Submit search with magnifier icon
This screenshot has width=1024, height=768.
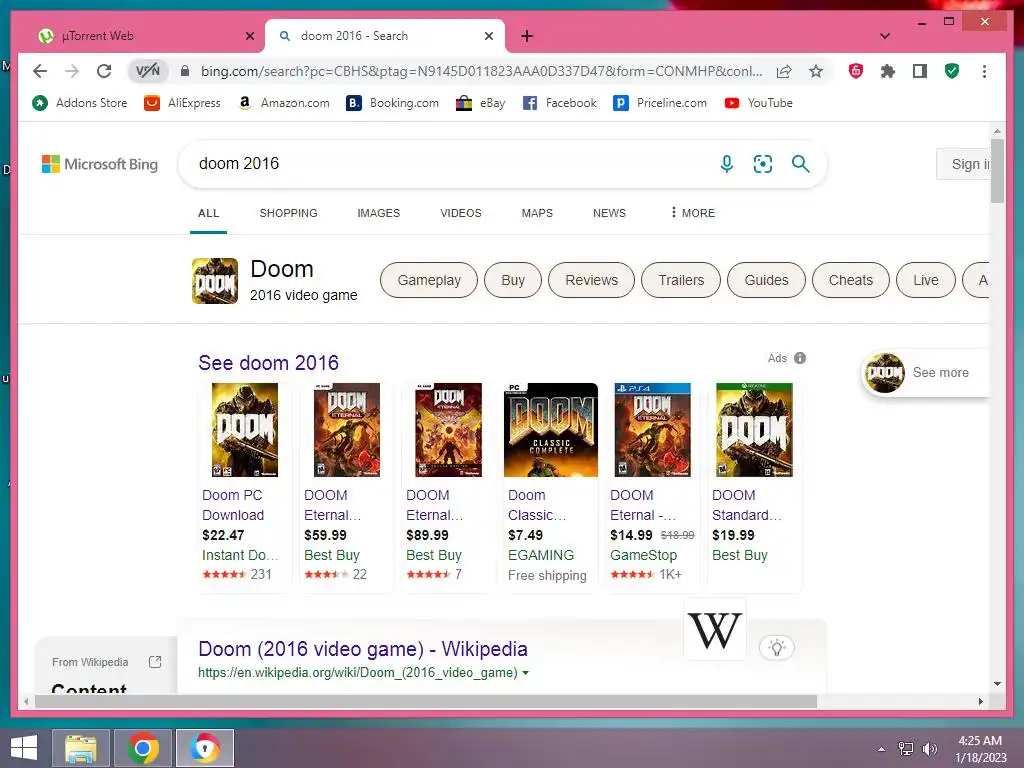point(800,164)
